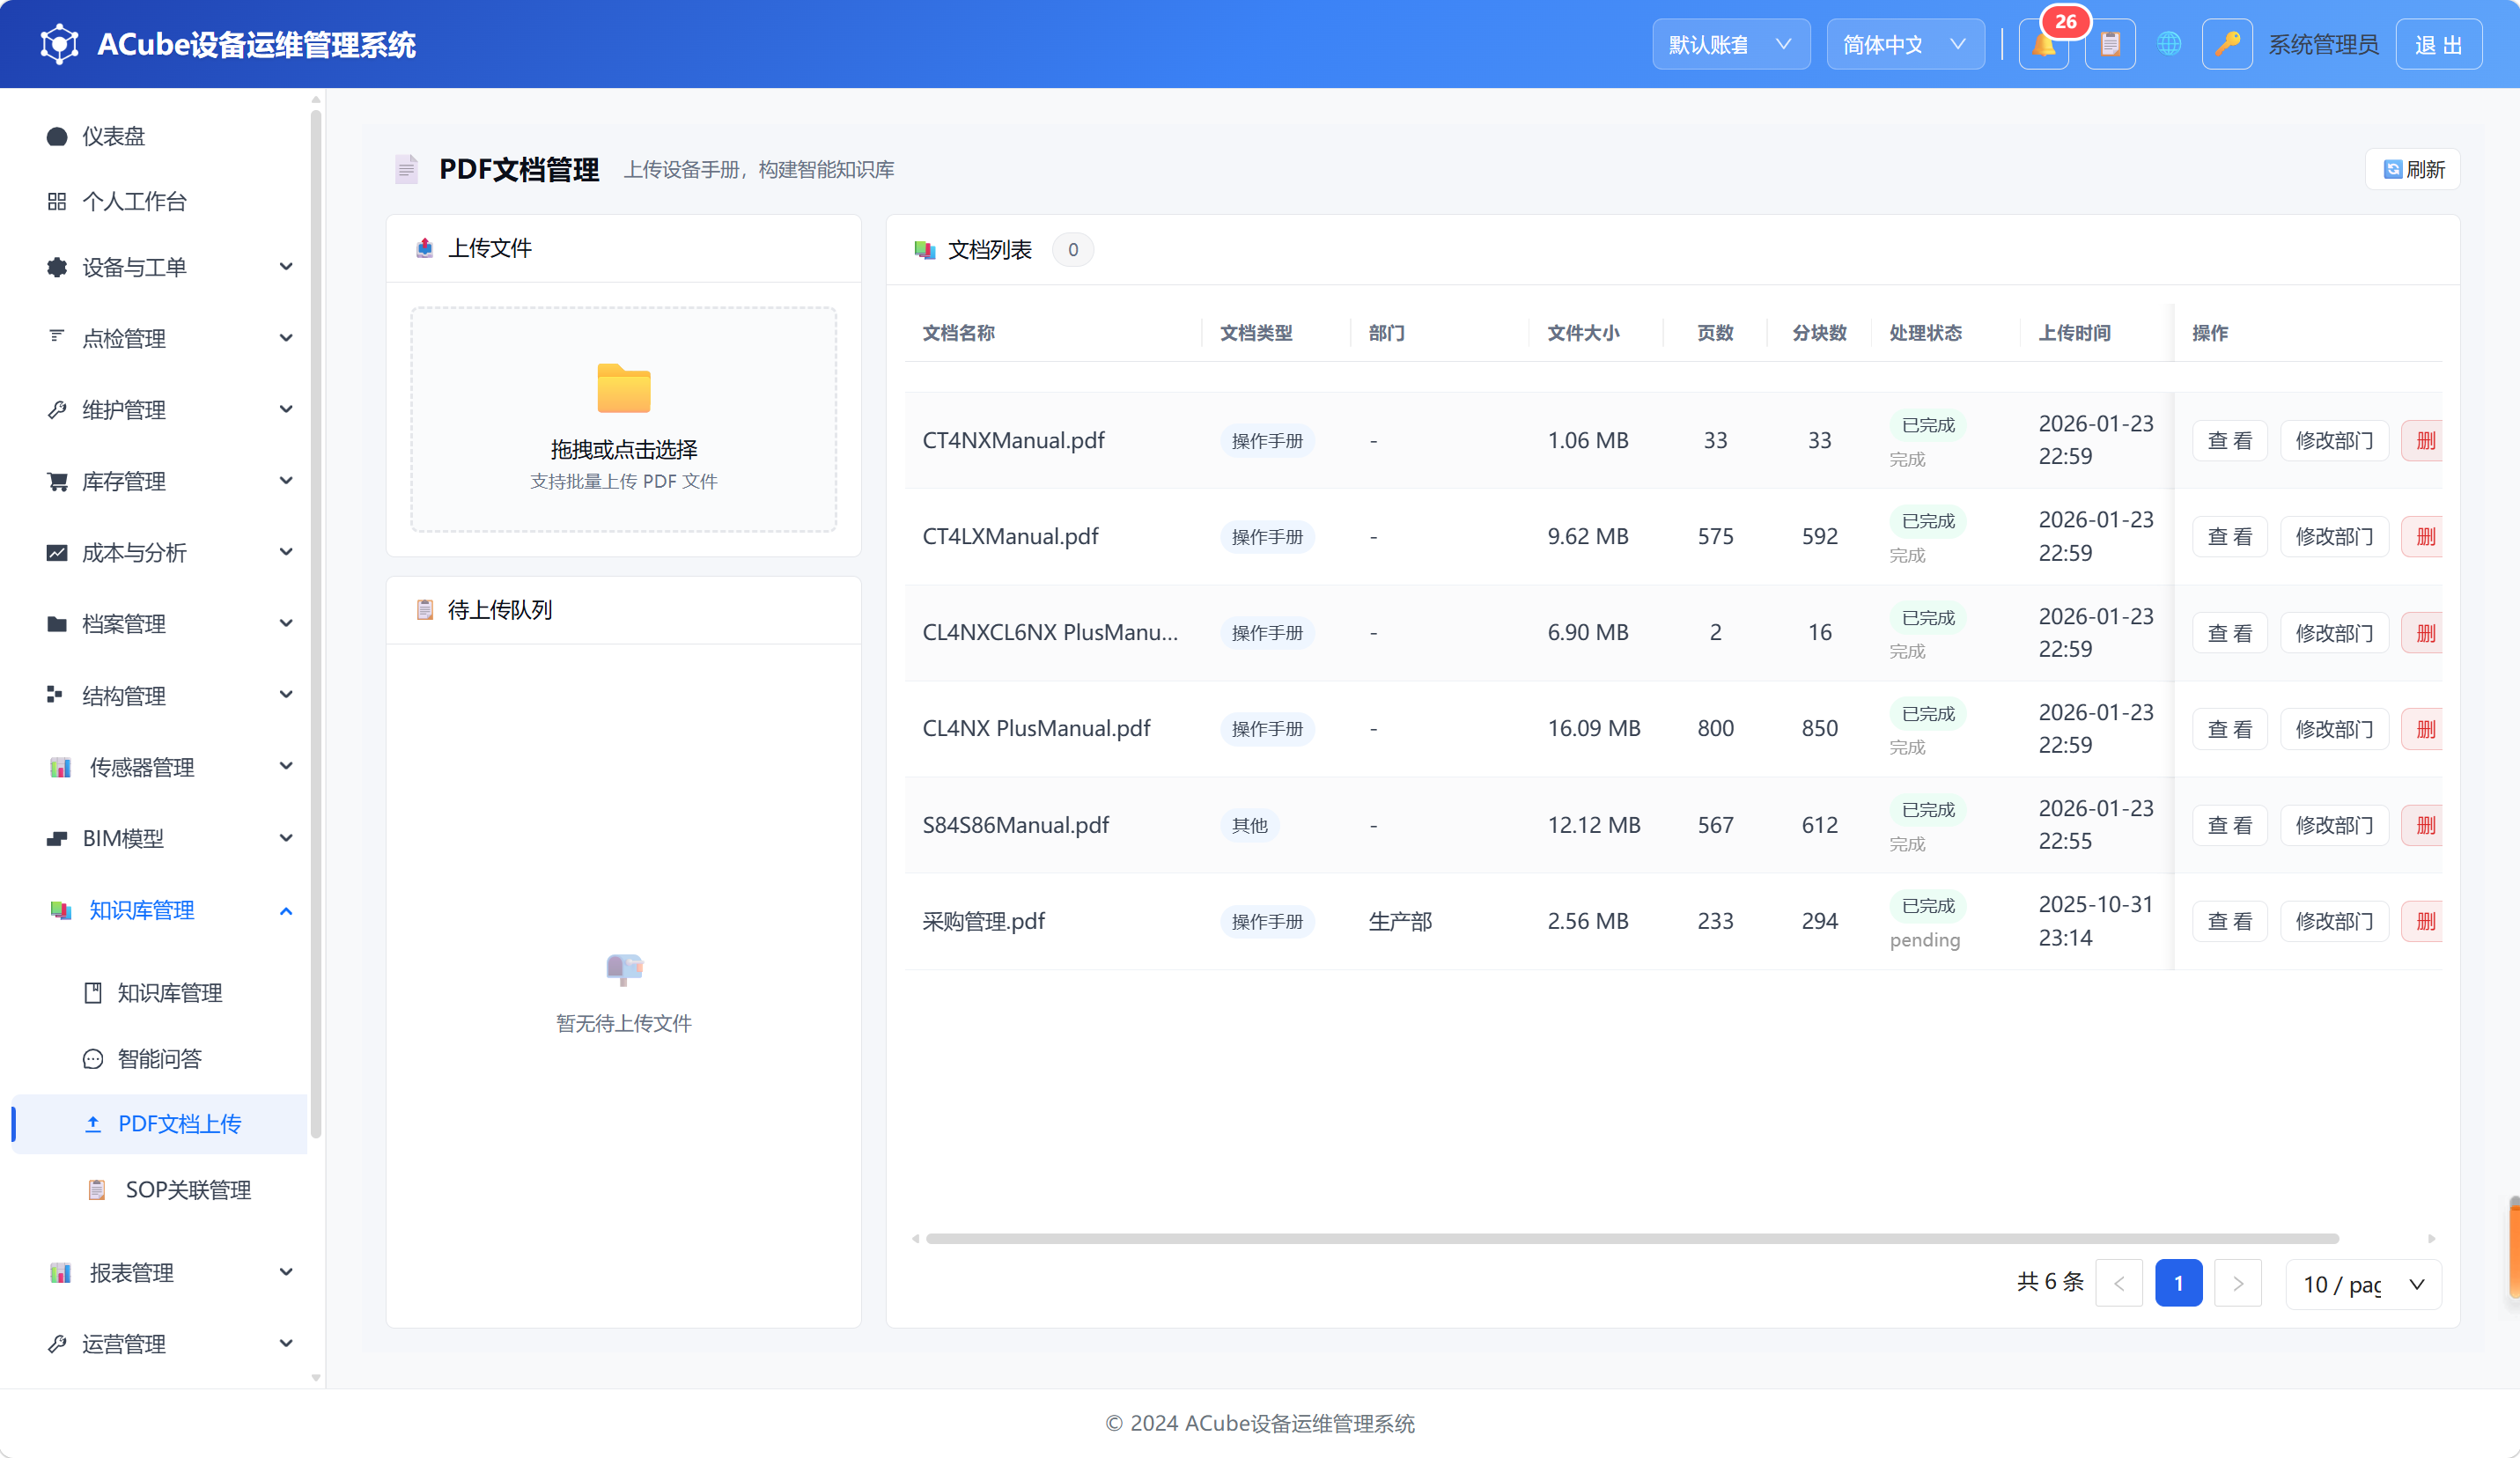Expand the 传感器管理 menu
Image resolution: width=2520 pixels, height=1458 pixels.
[160, 767]
